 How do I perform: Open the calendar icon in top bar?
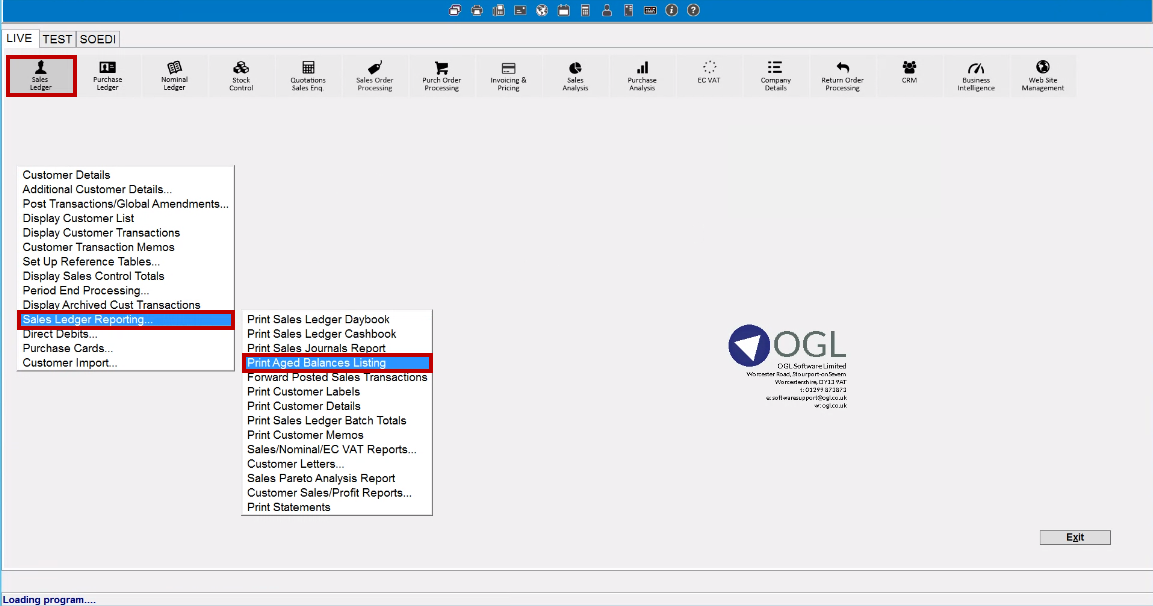(563, 10)
